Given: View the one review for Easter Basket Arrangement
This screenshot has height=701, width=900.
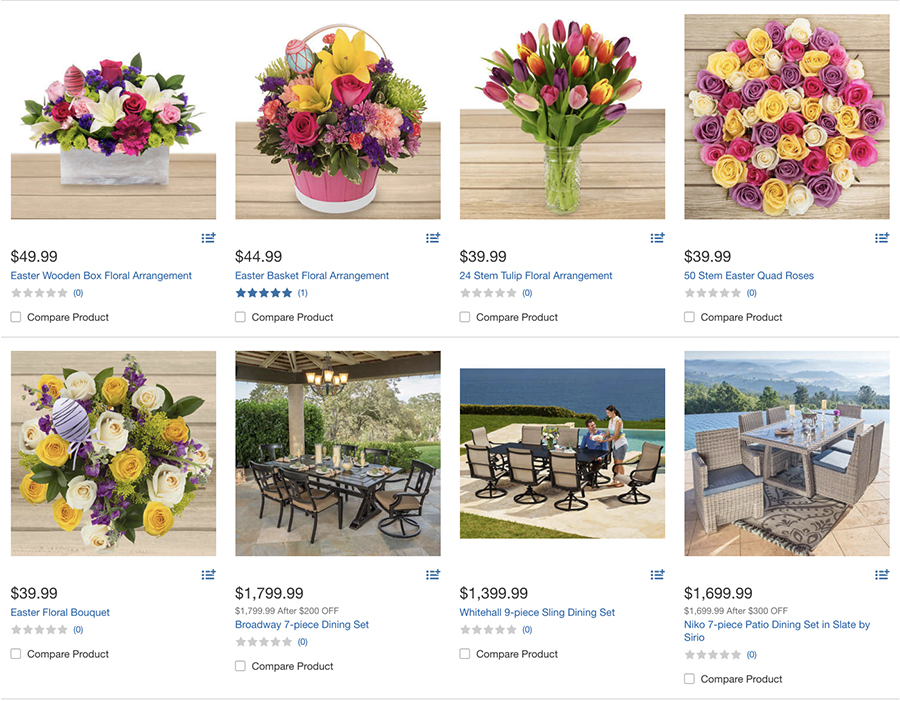Looking at the screenshot, I should [302, 294].
